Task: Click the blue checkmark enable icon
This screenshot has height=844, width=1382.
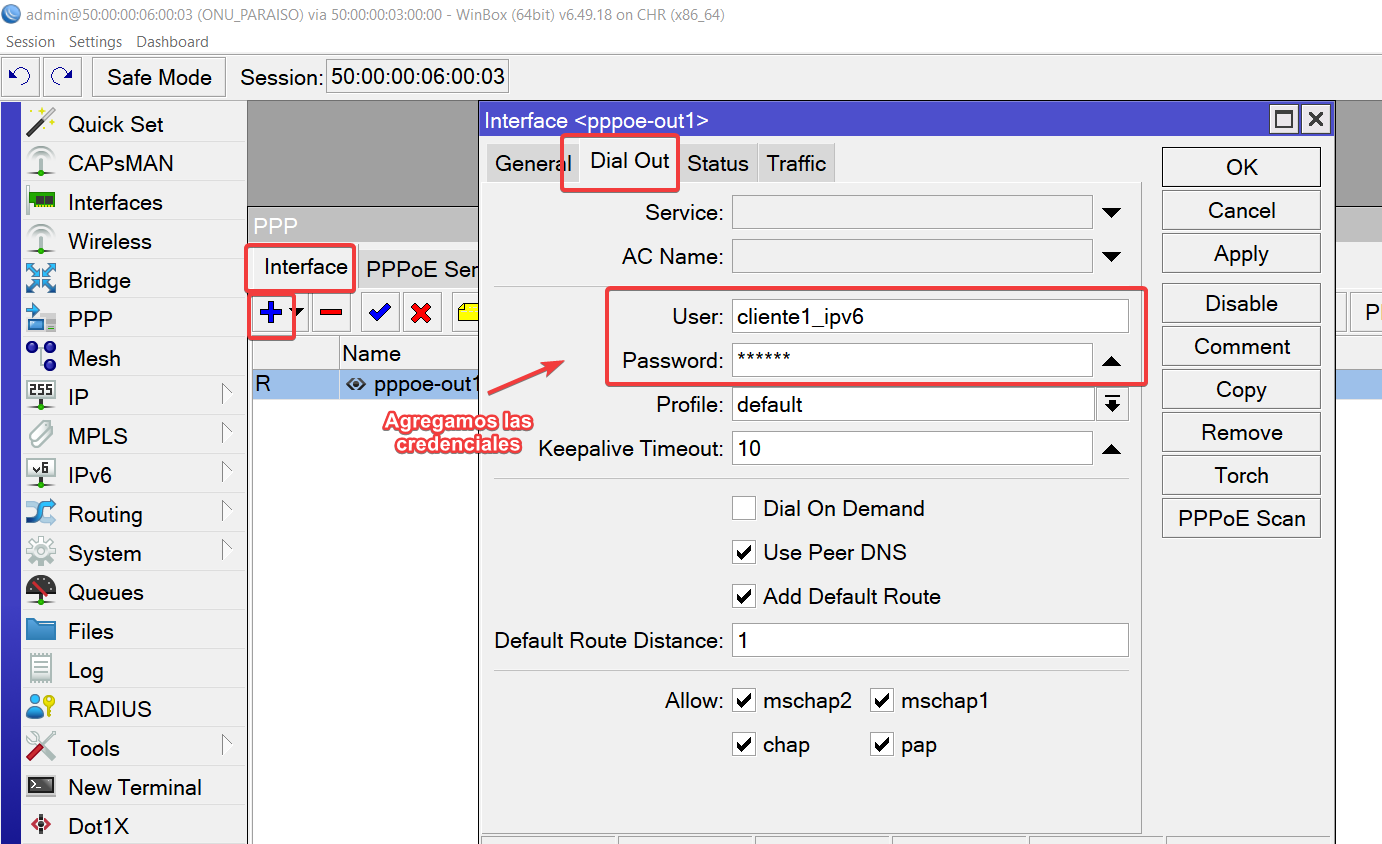Action: click(379, 313)
